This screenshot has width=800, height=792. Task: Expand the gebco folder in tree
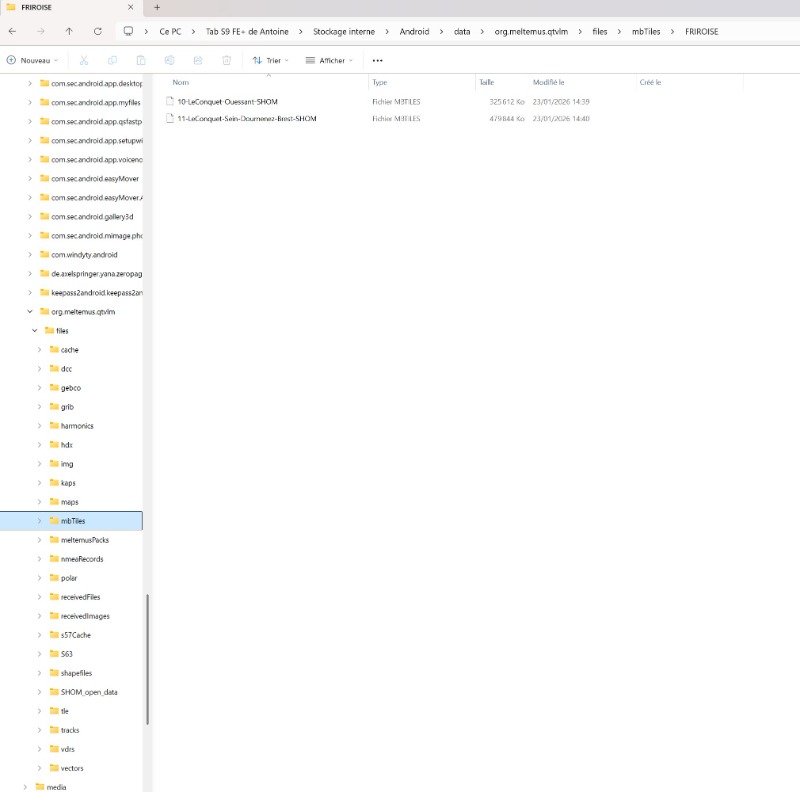coord(40,388)
